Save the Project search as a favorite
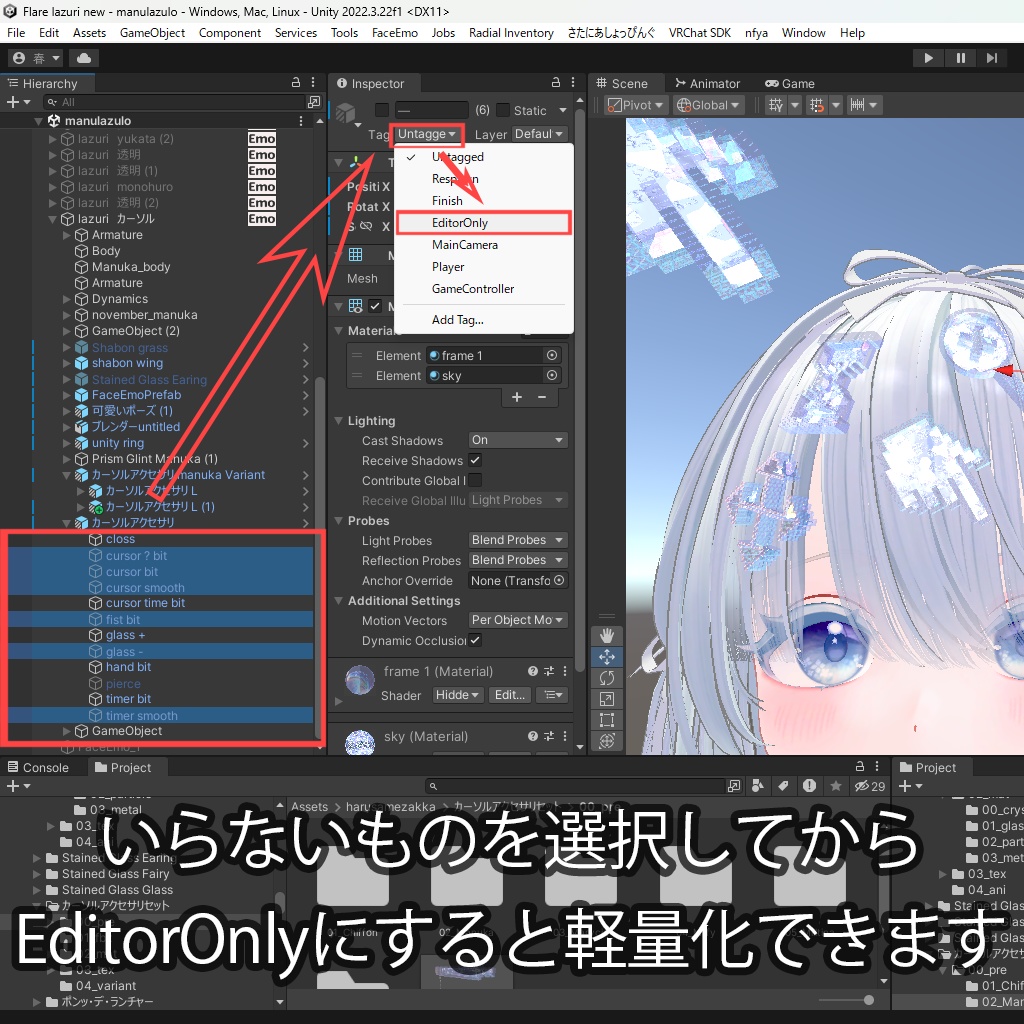This screenshot has height=1024, width=1024. (x=835, y=786)
